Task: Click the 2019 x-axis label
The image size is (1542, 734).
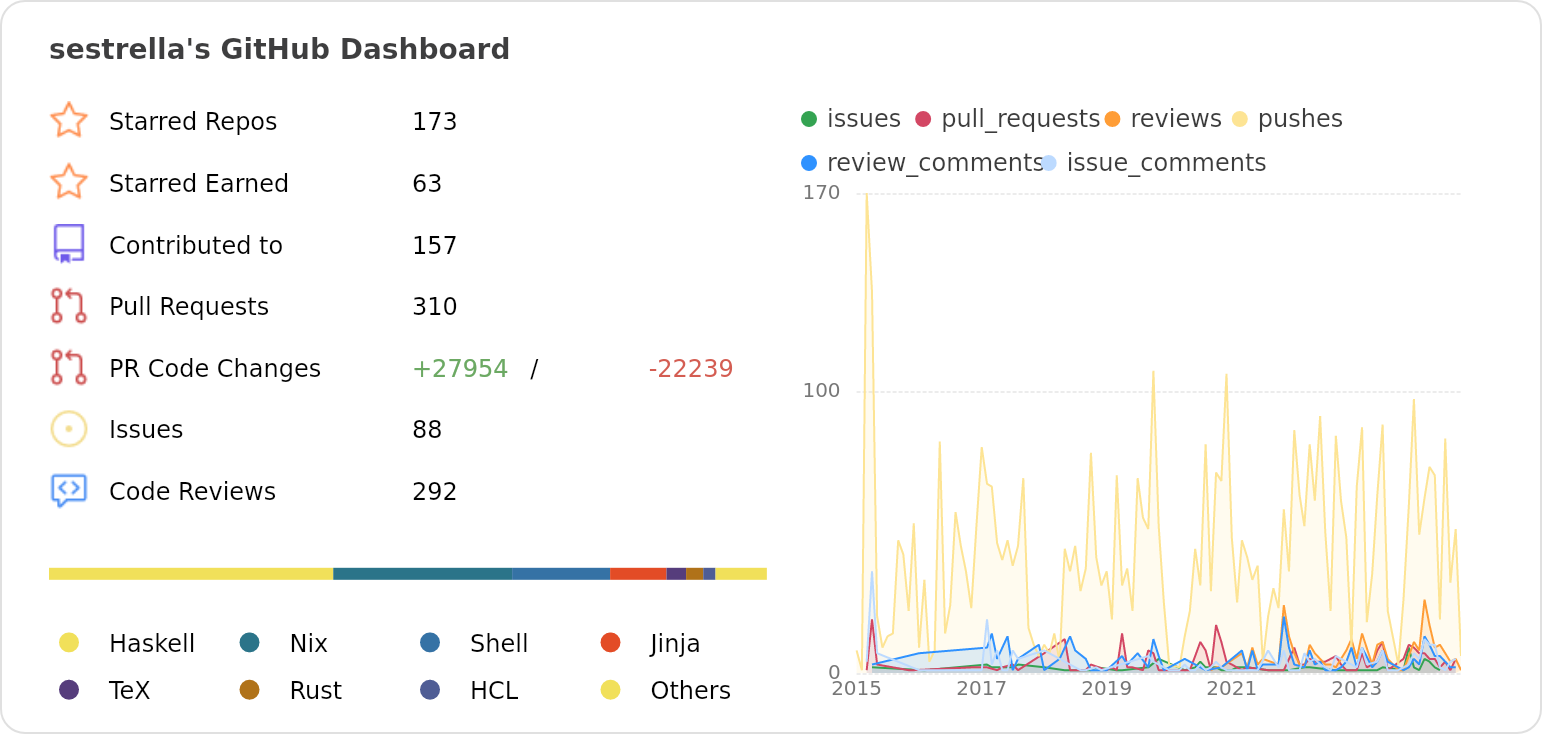Action: (1107, 689)
